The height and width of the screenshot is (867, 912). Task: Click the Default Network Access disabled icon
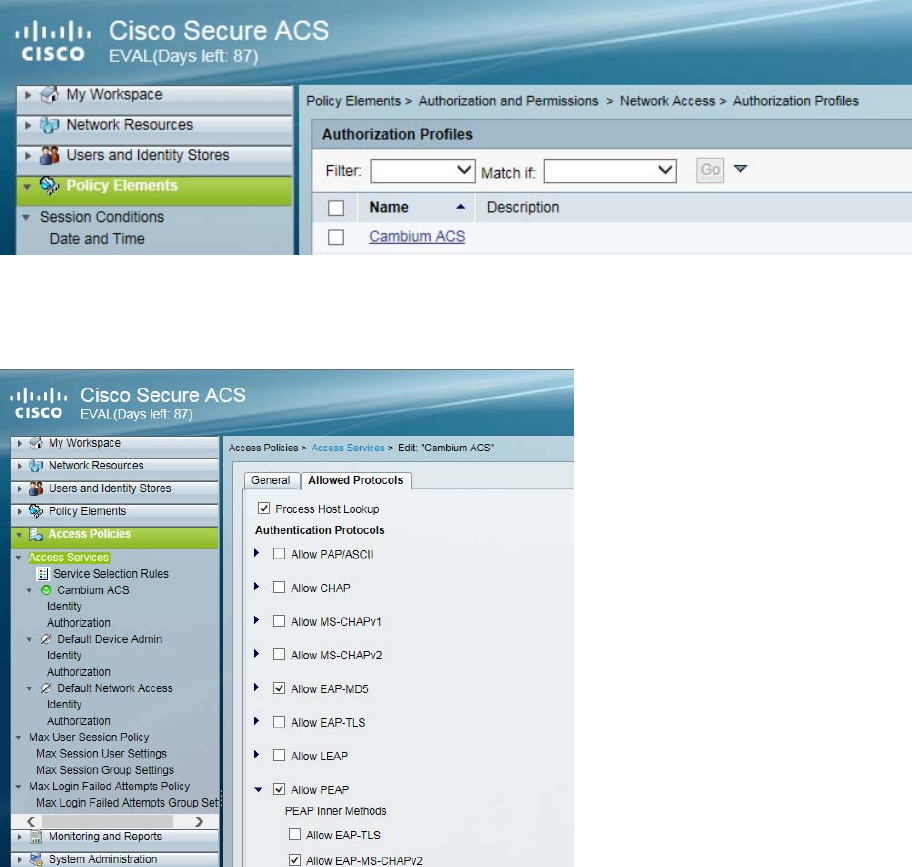click(46, 688)
